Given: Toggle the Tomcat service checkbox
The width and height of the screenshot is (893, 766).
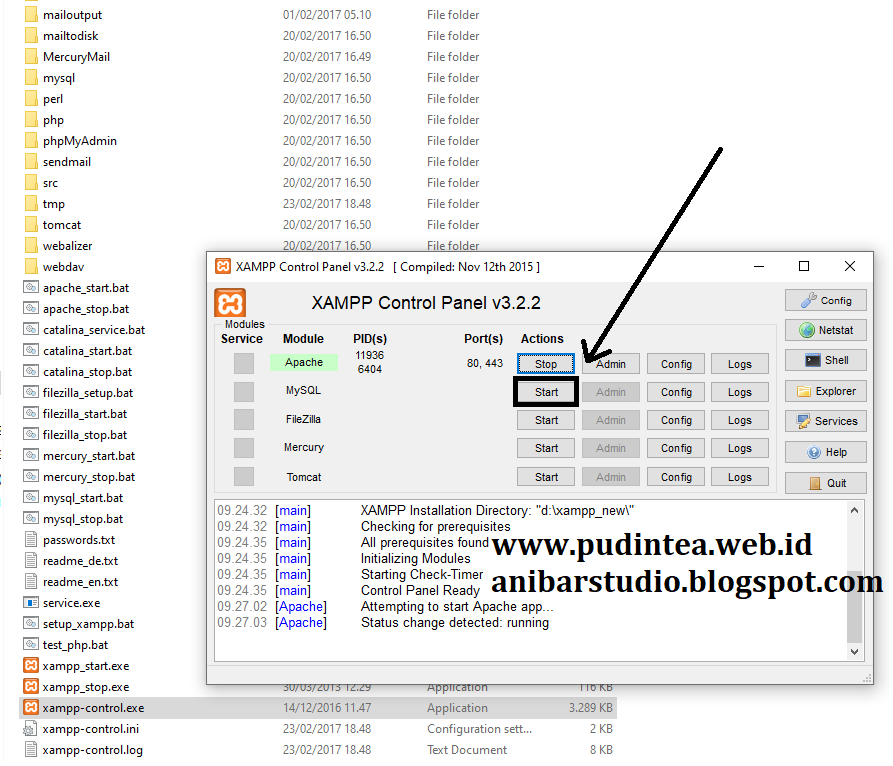Looking at the screenshot, I should [x=244, y=477].
